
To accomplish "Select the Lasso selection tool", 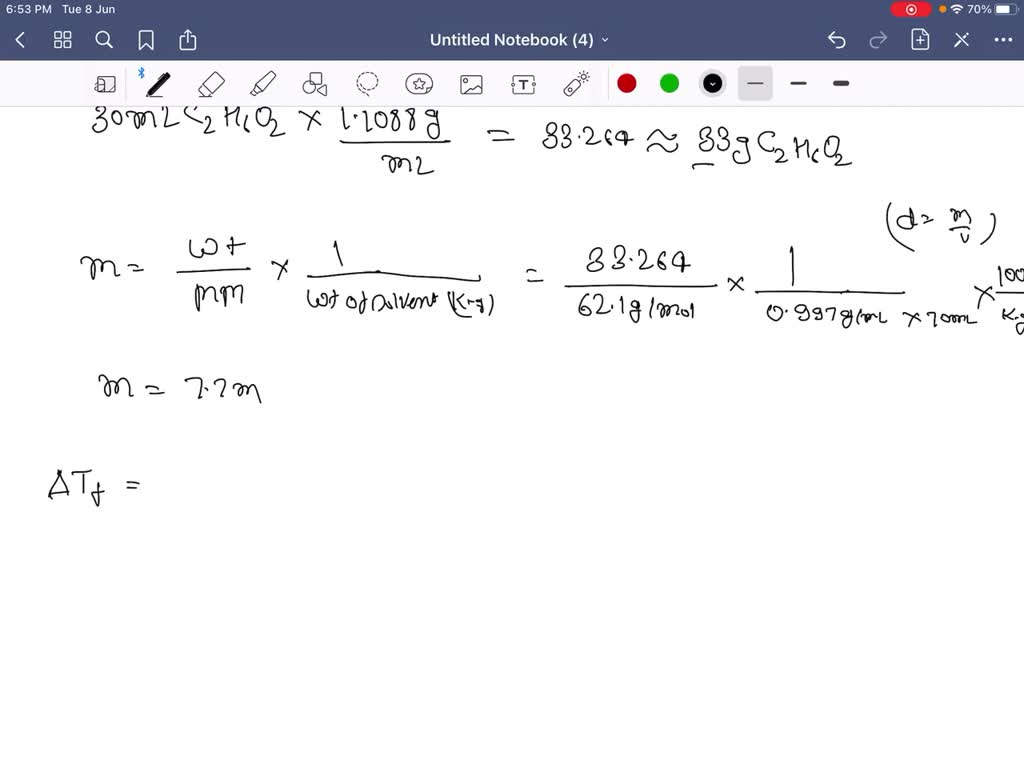I will click(x=367, y=84).
